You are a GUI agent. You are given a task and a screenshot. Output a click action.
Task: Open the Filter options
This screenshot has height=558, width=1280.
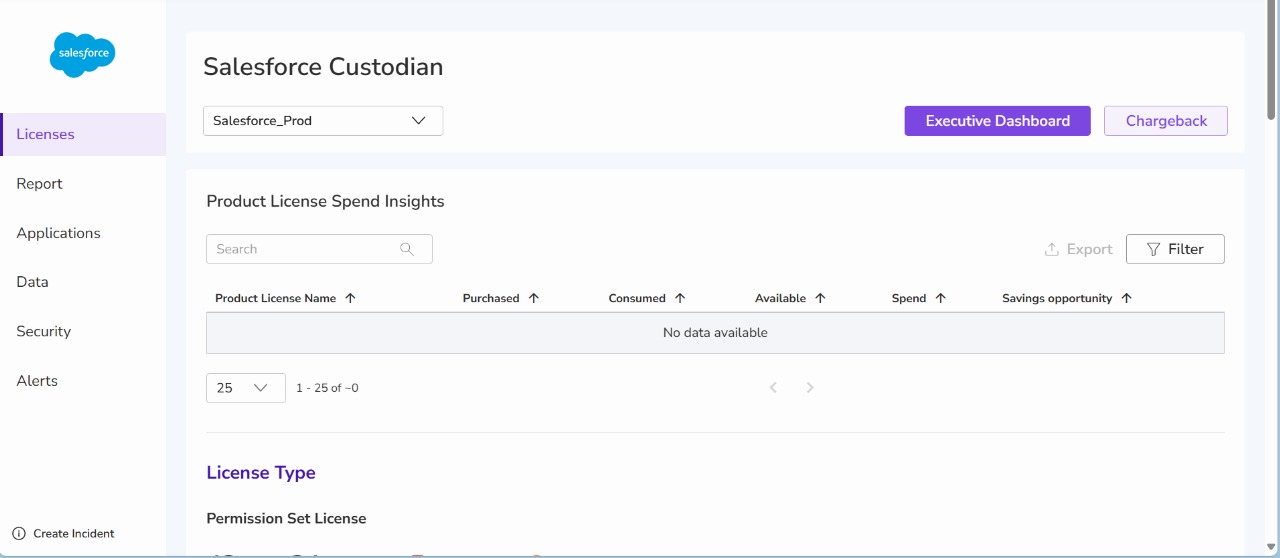(1175, 249)
